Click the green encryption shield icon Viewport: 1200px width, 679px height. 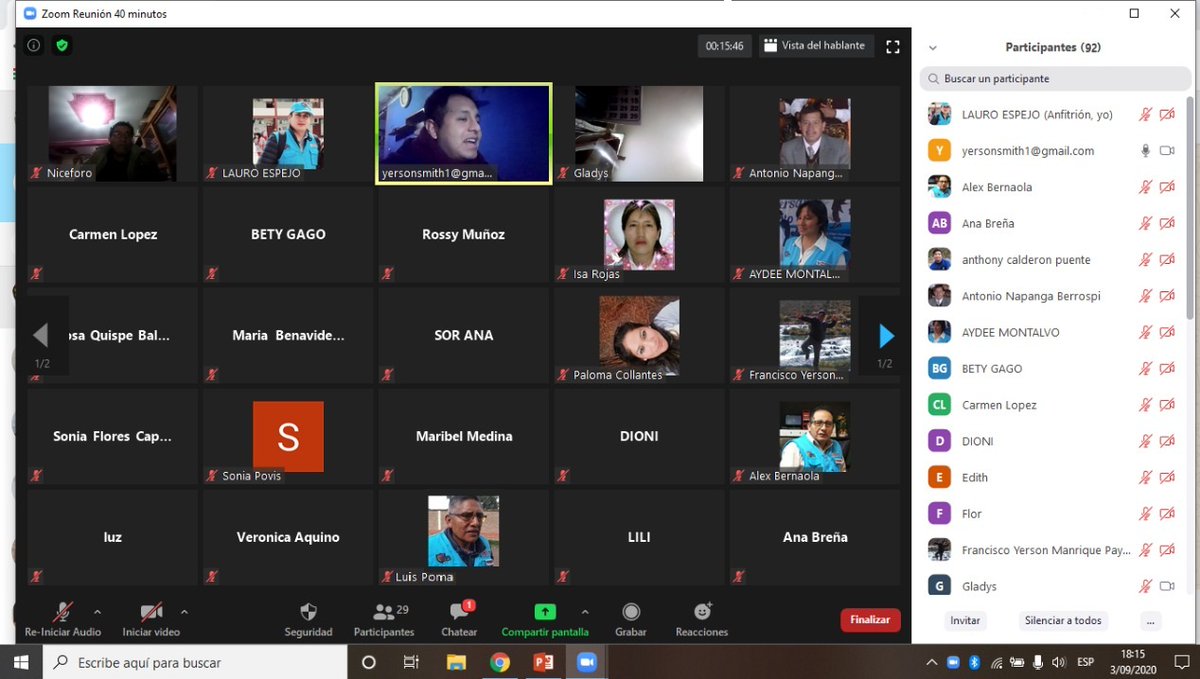click(x=62, y=45)
